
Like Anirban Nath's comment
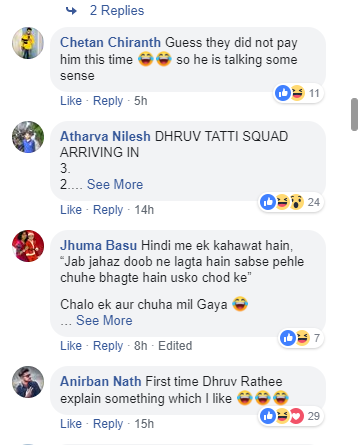[71, 424]
